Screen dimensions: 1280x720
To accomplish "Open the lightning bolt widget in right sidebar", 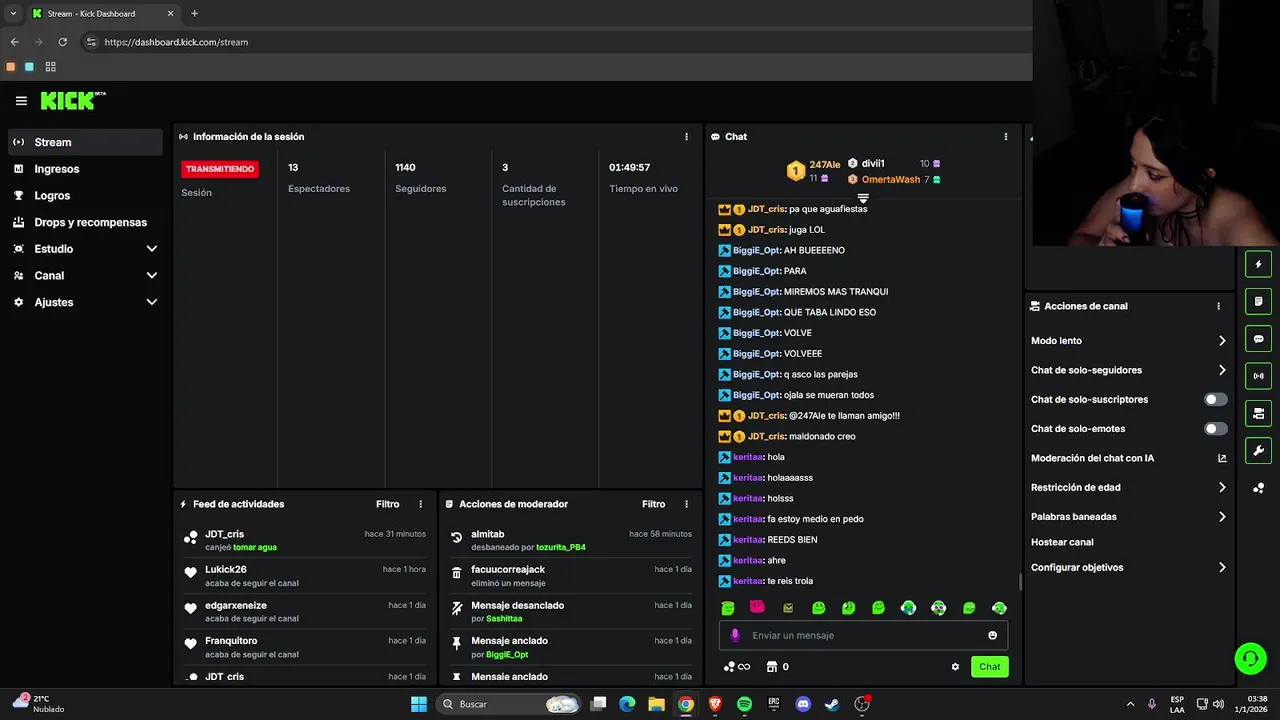I will [x=1258, y=265].
